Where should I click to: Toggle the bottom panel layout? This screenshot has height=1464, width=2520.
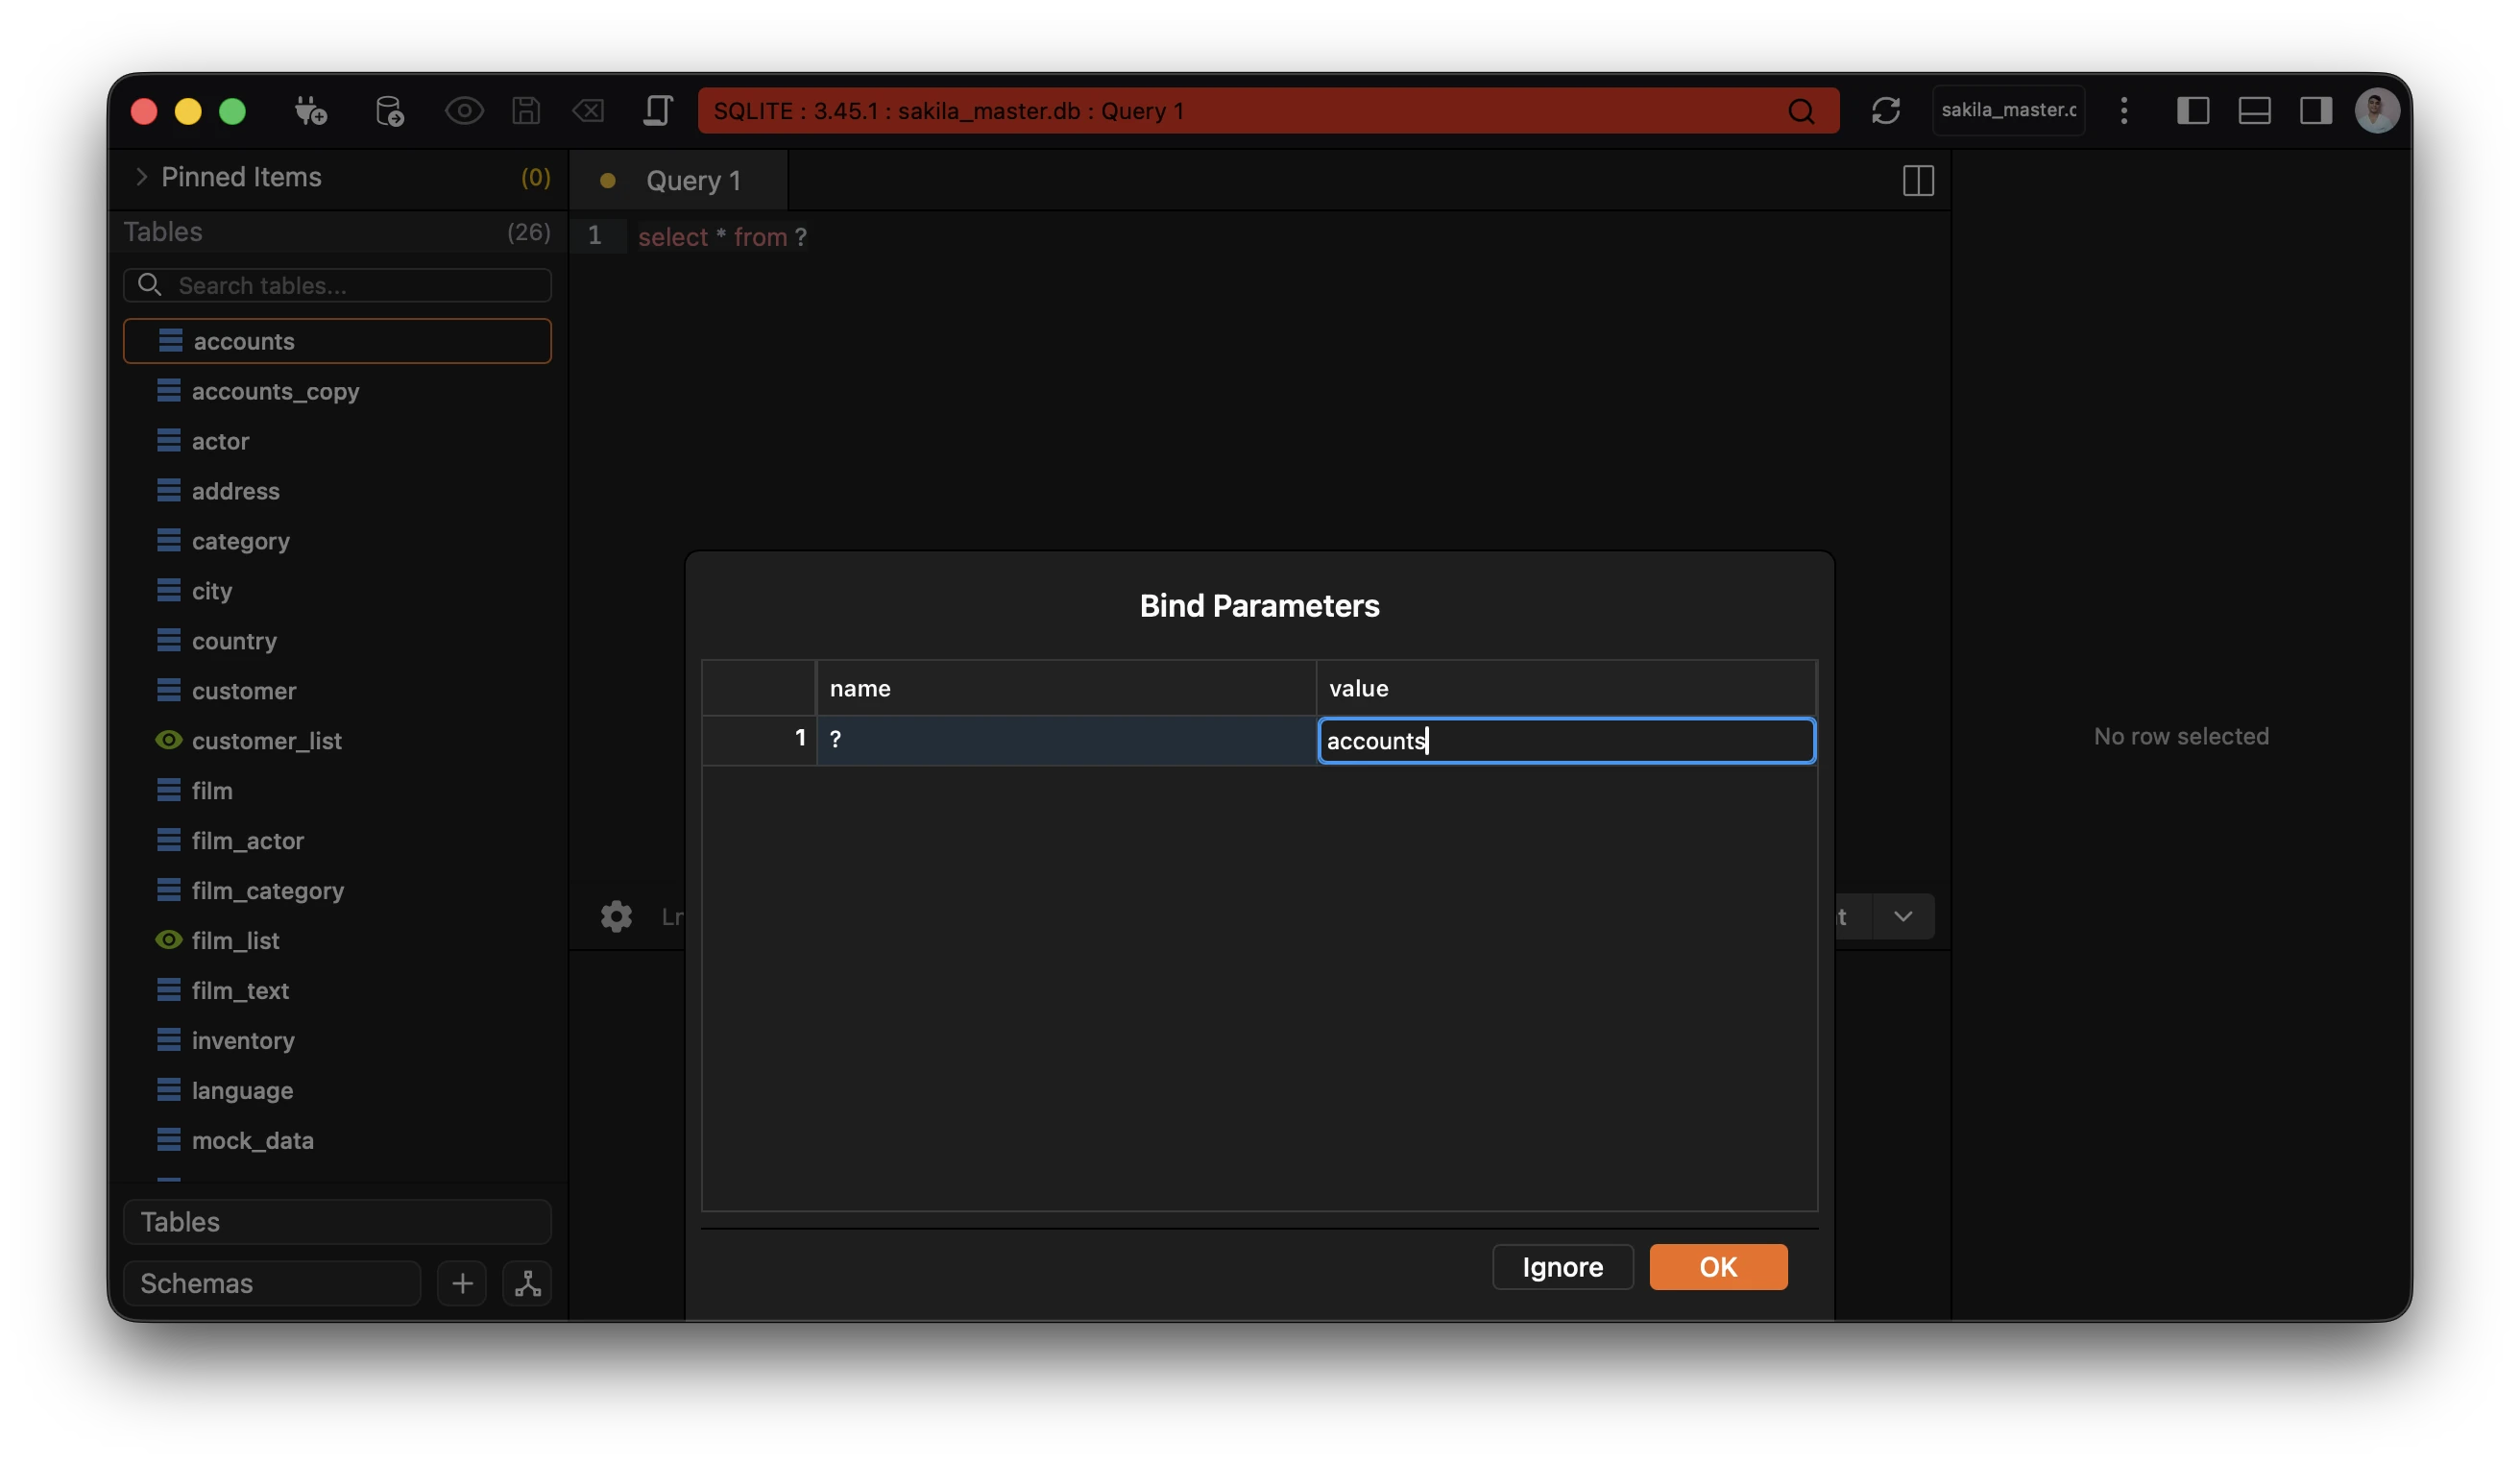pyautogui.click(x=2254, y=111)
